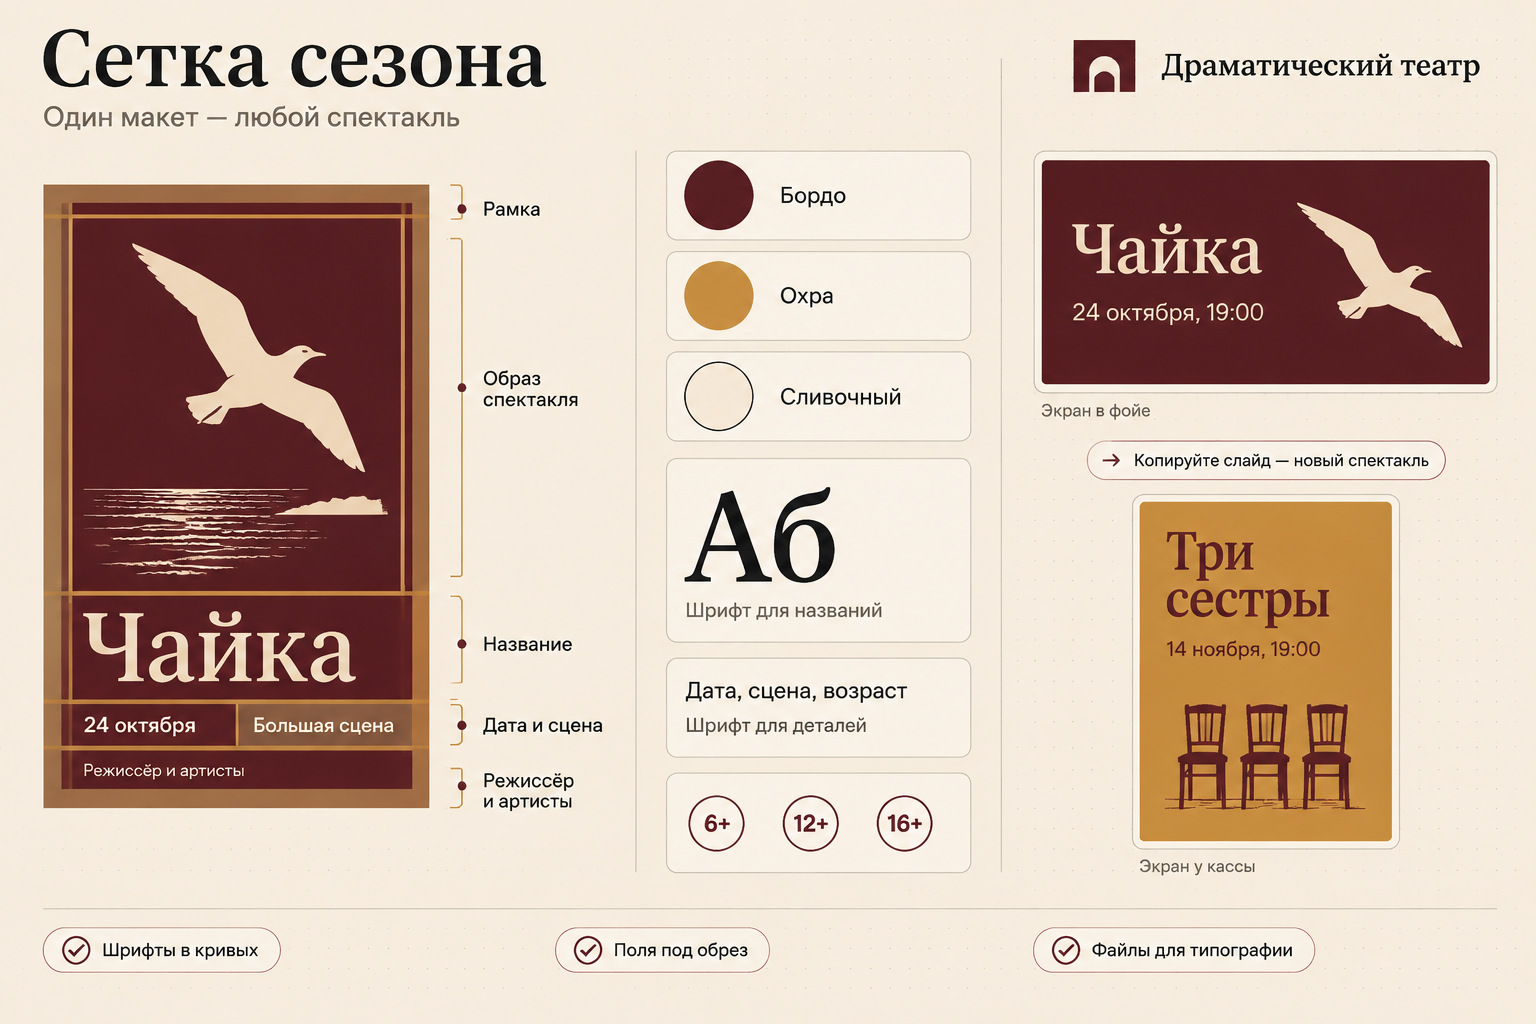Click the Копируйте слайд — новый спектакль button
The width and height of the screenshot is (1536, 1024).
[x=1266, y=460]
